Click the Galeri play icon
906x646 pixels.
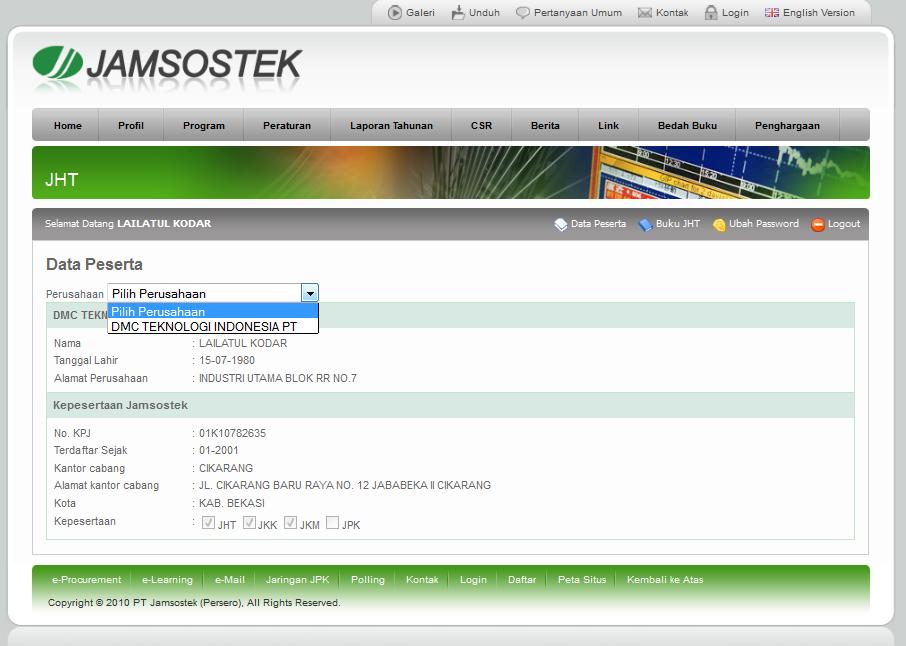tap(395, 12)
